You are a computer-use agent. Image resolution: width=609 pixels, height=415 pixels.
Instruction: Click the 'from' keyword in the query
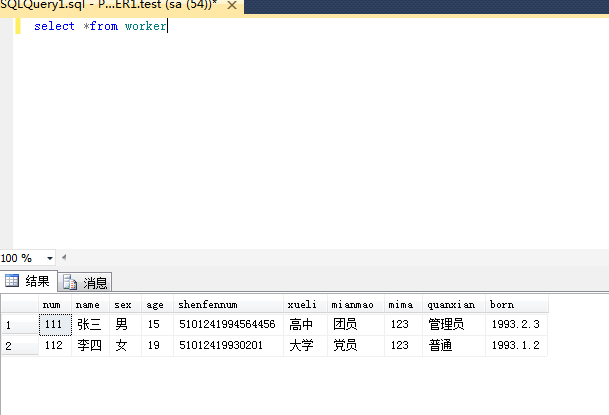pyautogui.click(x=104, y=26)
